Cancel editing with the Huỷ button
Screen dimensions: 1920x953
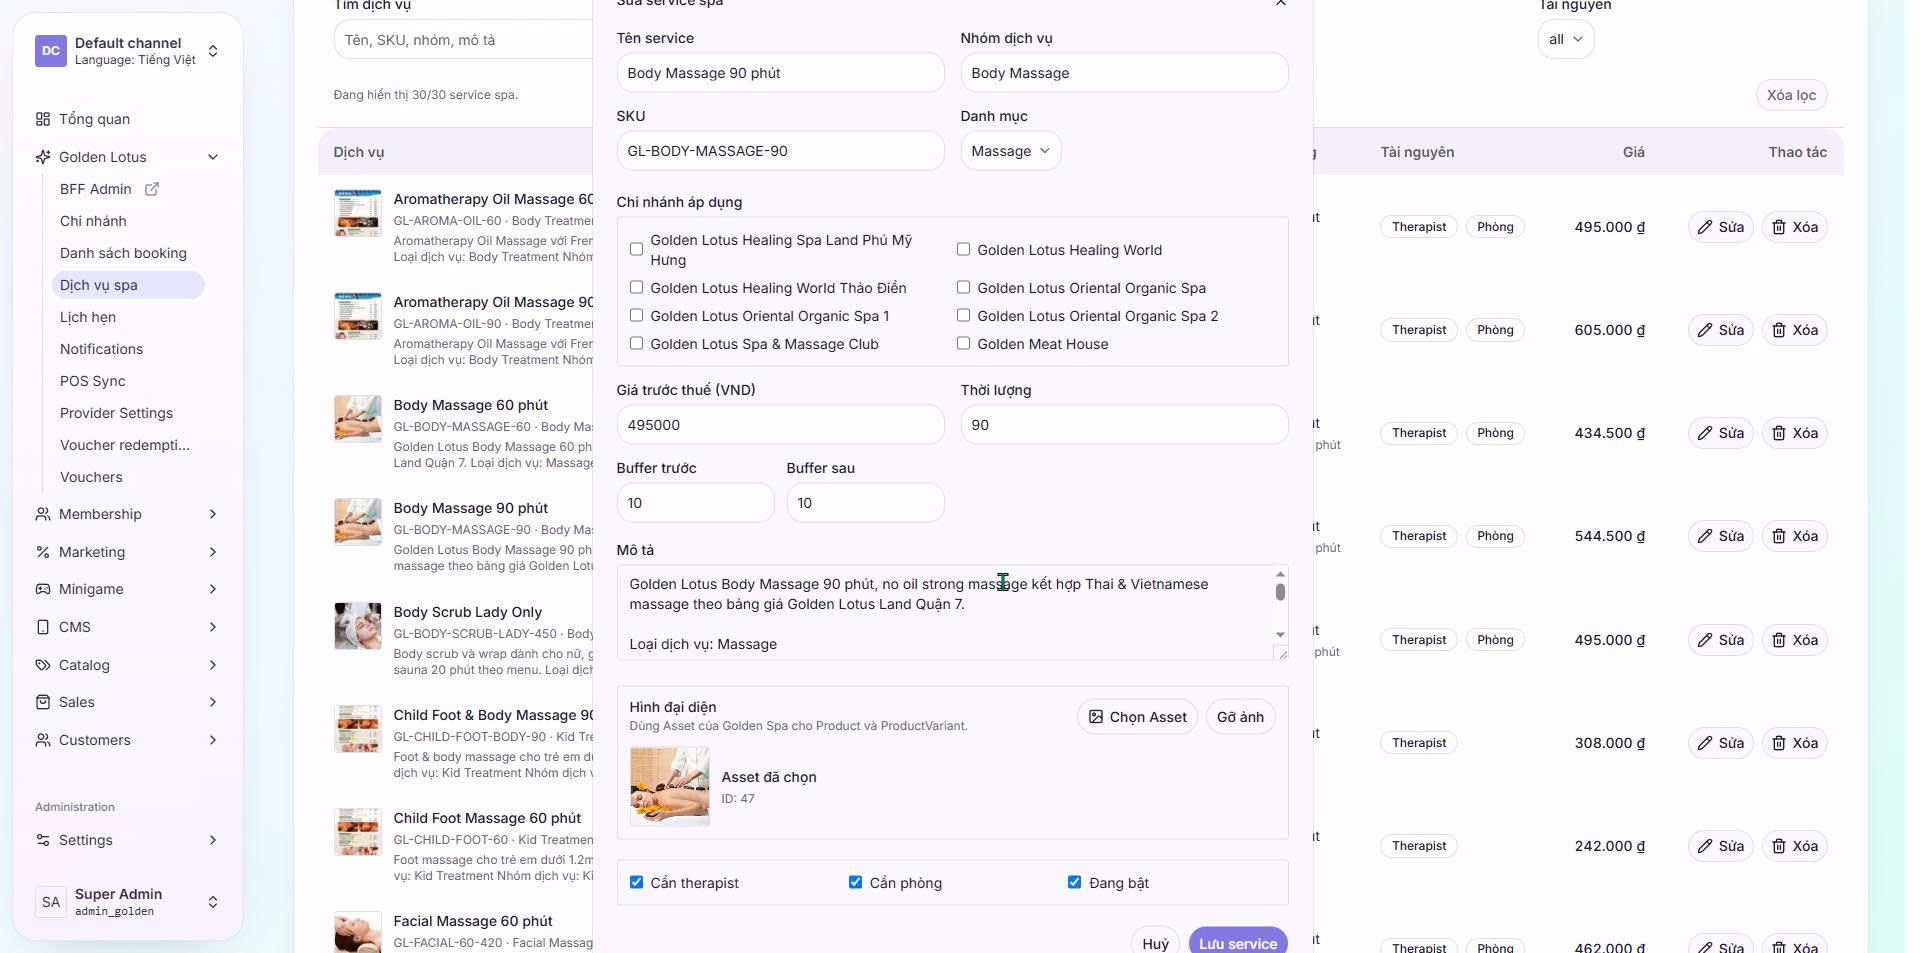click(1155, 942)
